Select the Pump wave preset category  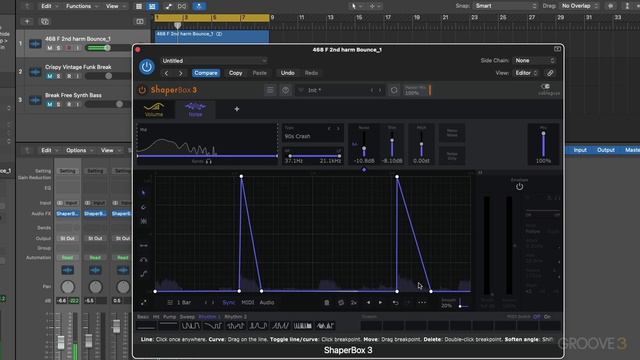(x=169, y=317)
